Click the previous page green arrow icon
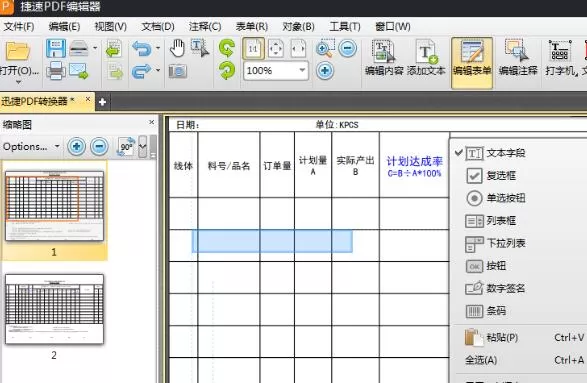 [114, 48]
